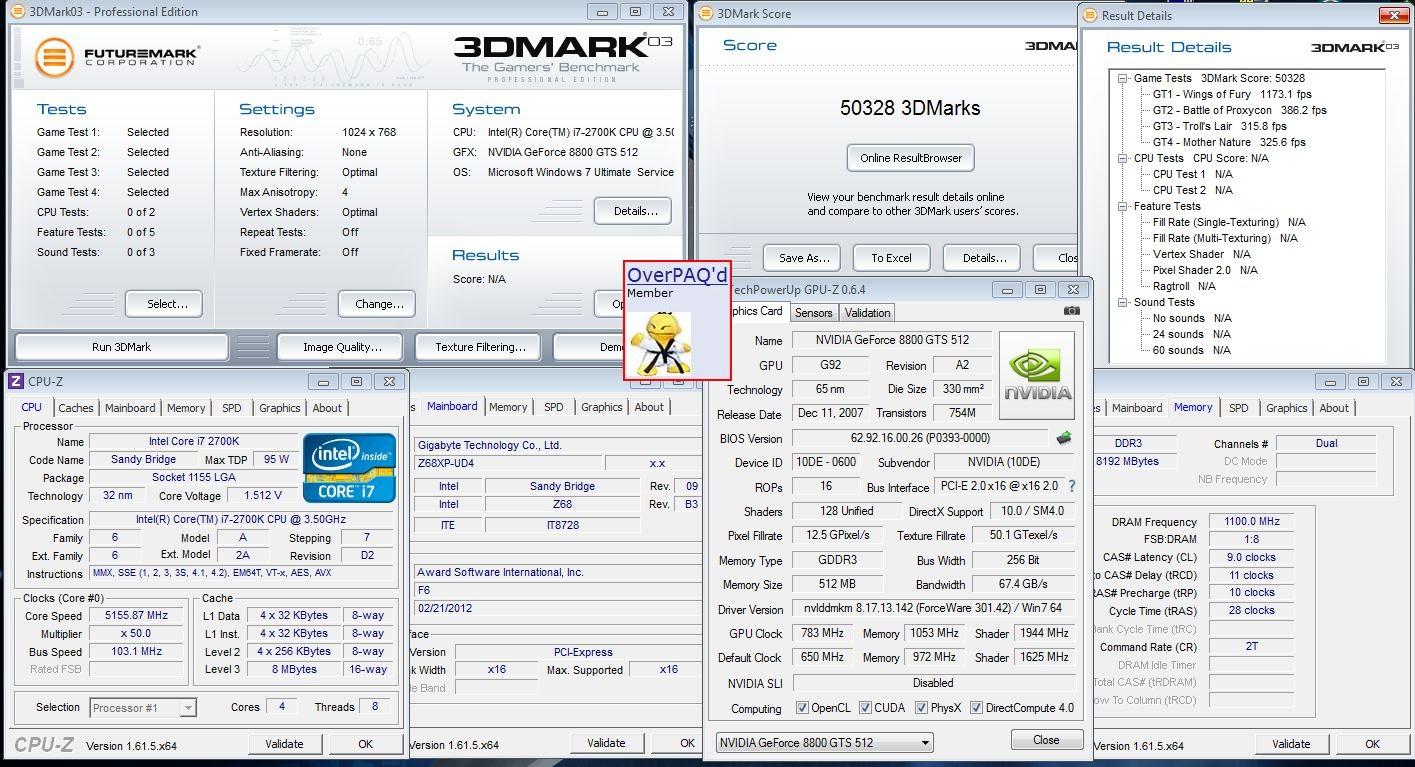The image size is (1415, 767).
Task: Toggle the OpenCL checkbox
Action: click(802, 708)
